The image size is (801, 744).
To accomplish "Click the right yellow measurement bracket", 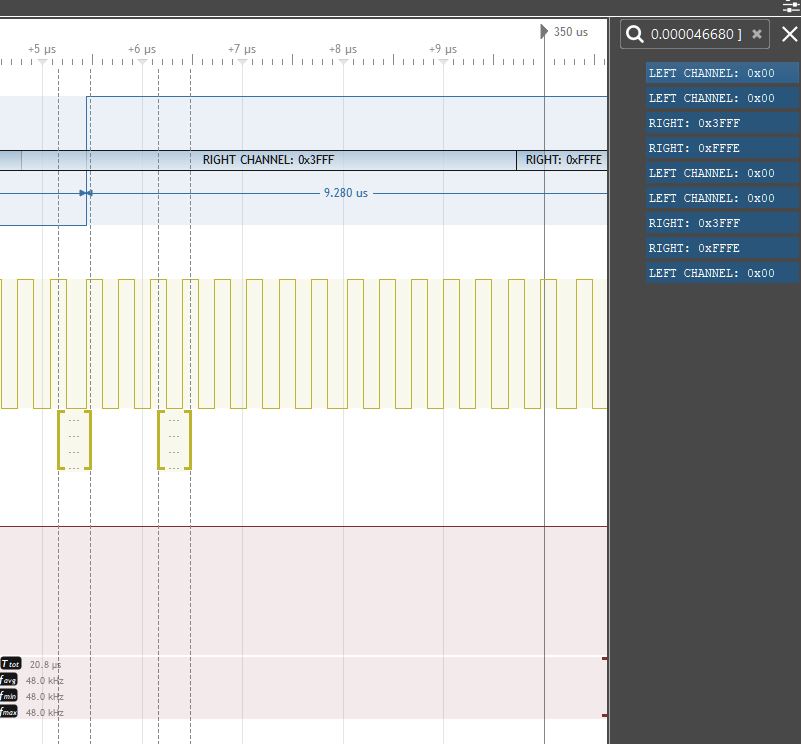I will click(x=174, y=440).
